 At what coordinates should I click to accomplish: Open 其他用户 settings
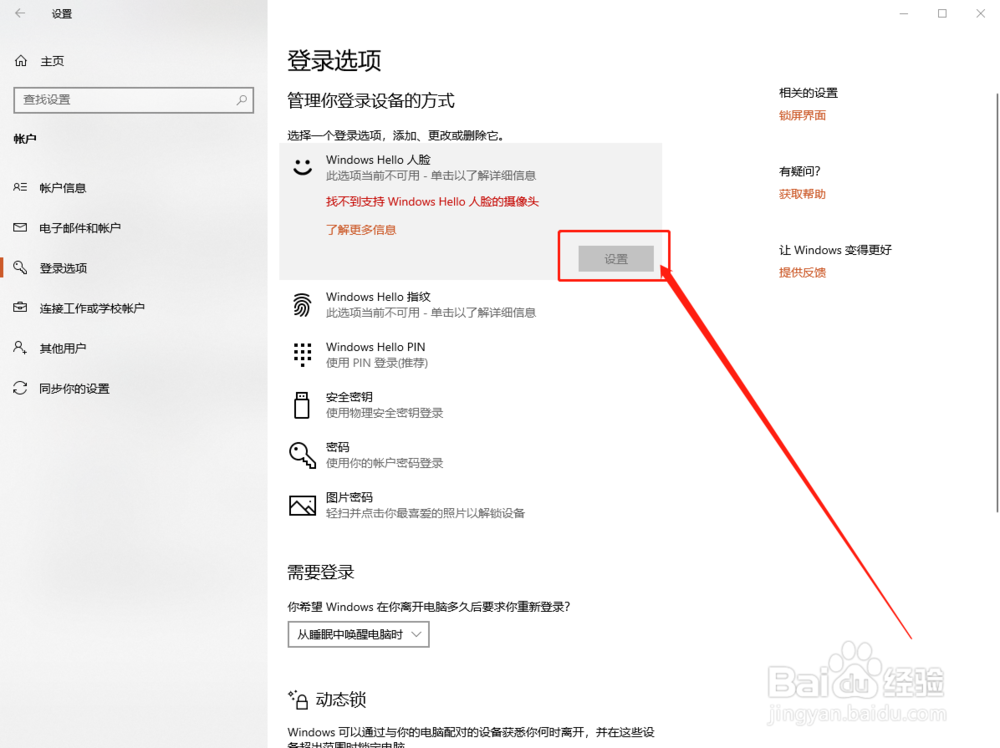click(x=62, y=348)
